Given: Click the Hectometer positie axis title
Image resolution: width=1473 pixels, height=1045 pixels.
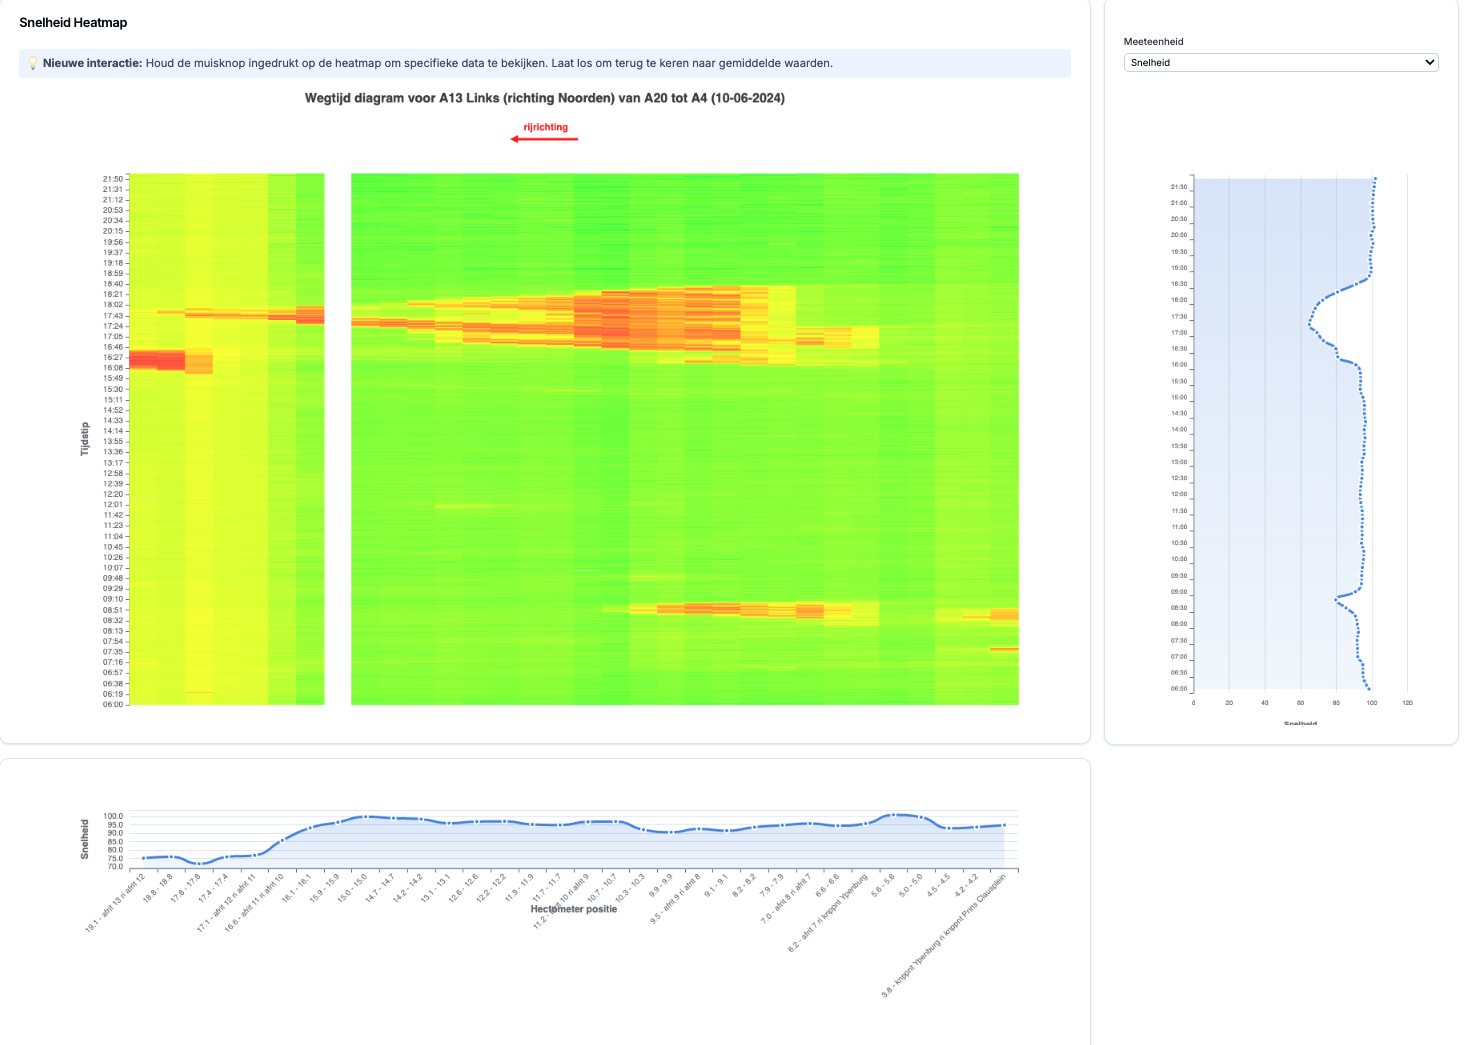Looking at the screenshot, I should click(x=573, y=909).
